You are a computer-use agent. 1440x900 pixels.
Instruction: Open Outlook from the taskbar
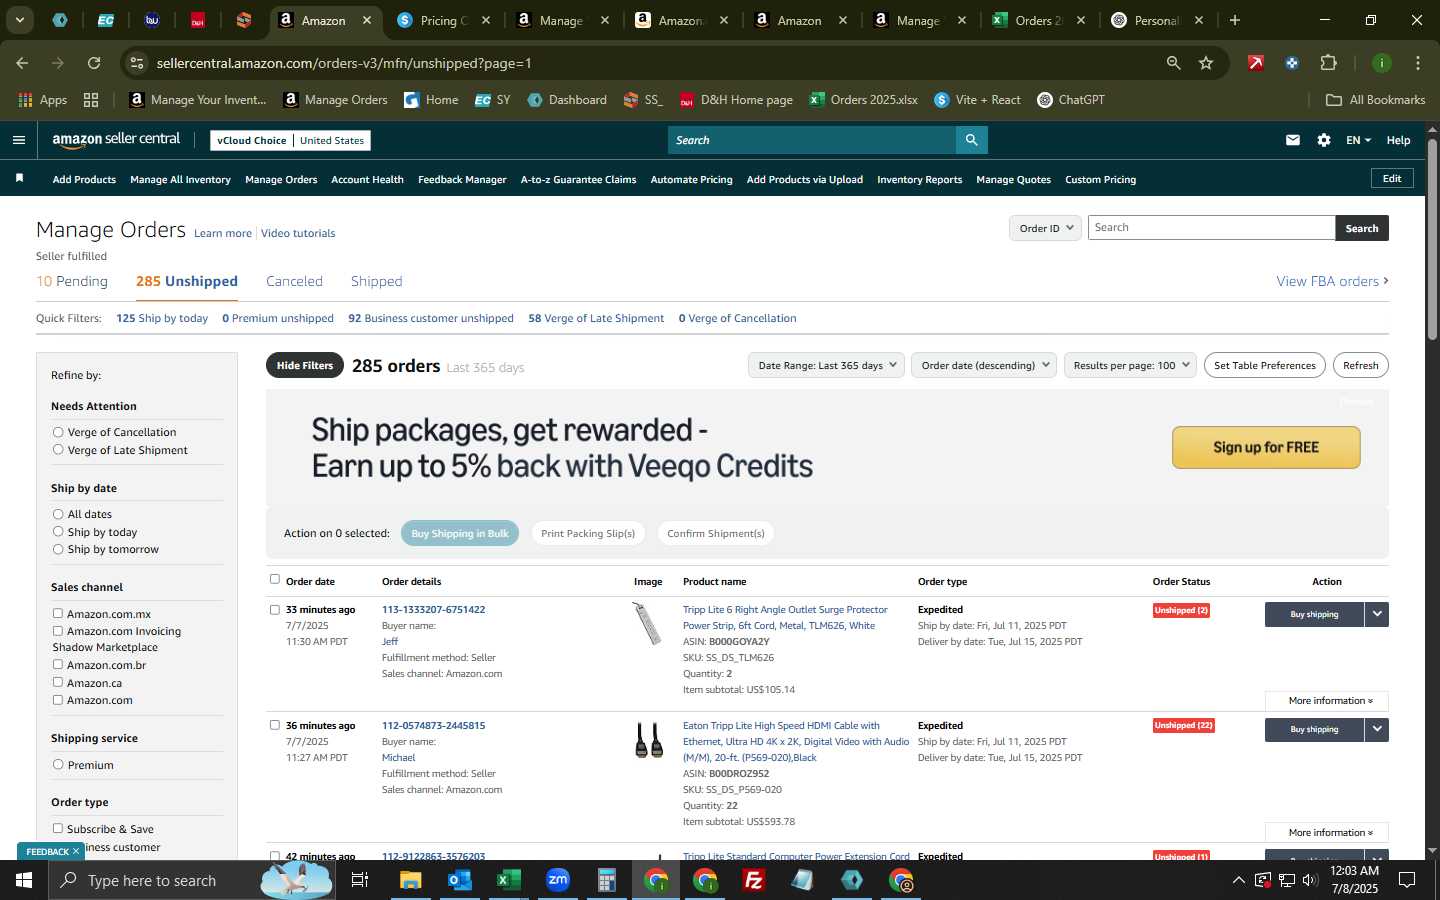point(459,880)
